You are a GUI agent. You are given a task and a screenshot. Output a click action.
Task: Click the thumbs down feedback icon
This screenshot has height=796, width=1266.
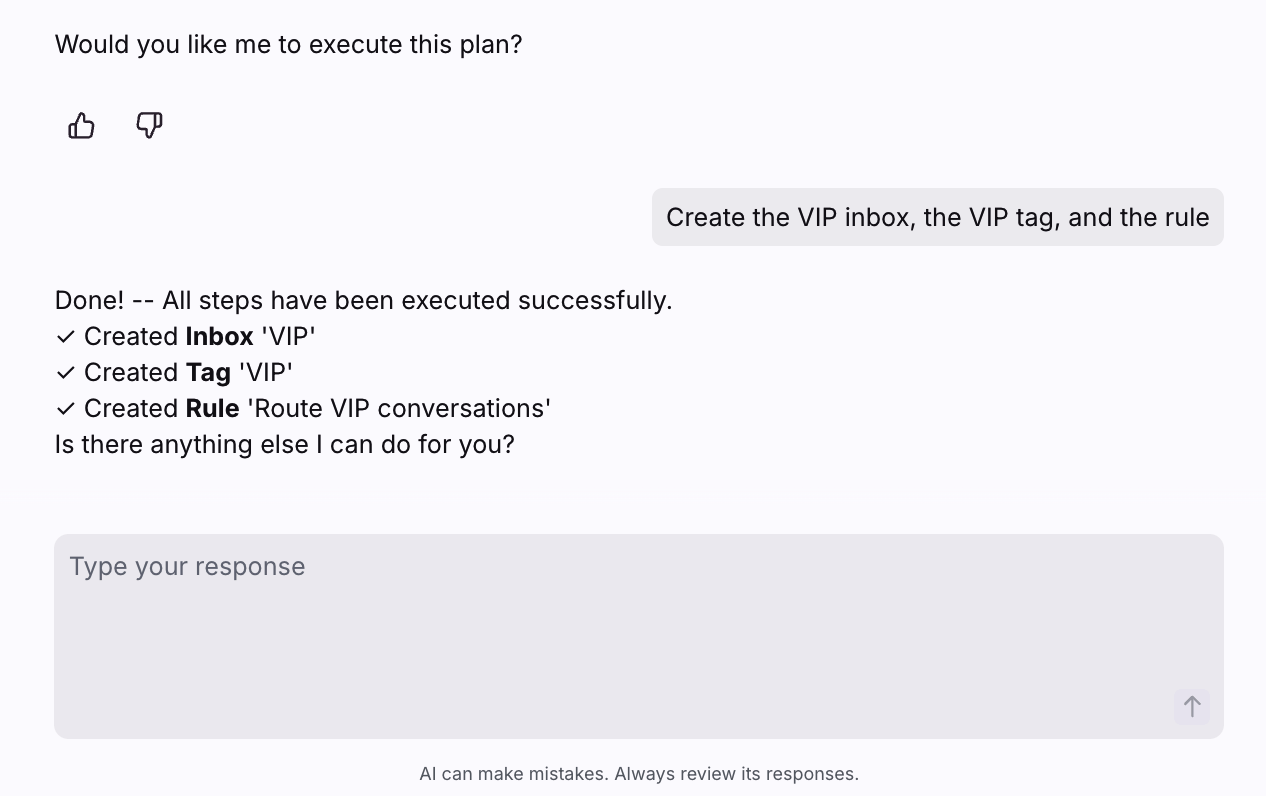tap(149, 126)
